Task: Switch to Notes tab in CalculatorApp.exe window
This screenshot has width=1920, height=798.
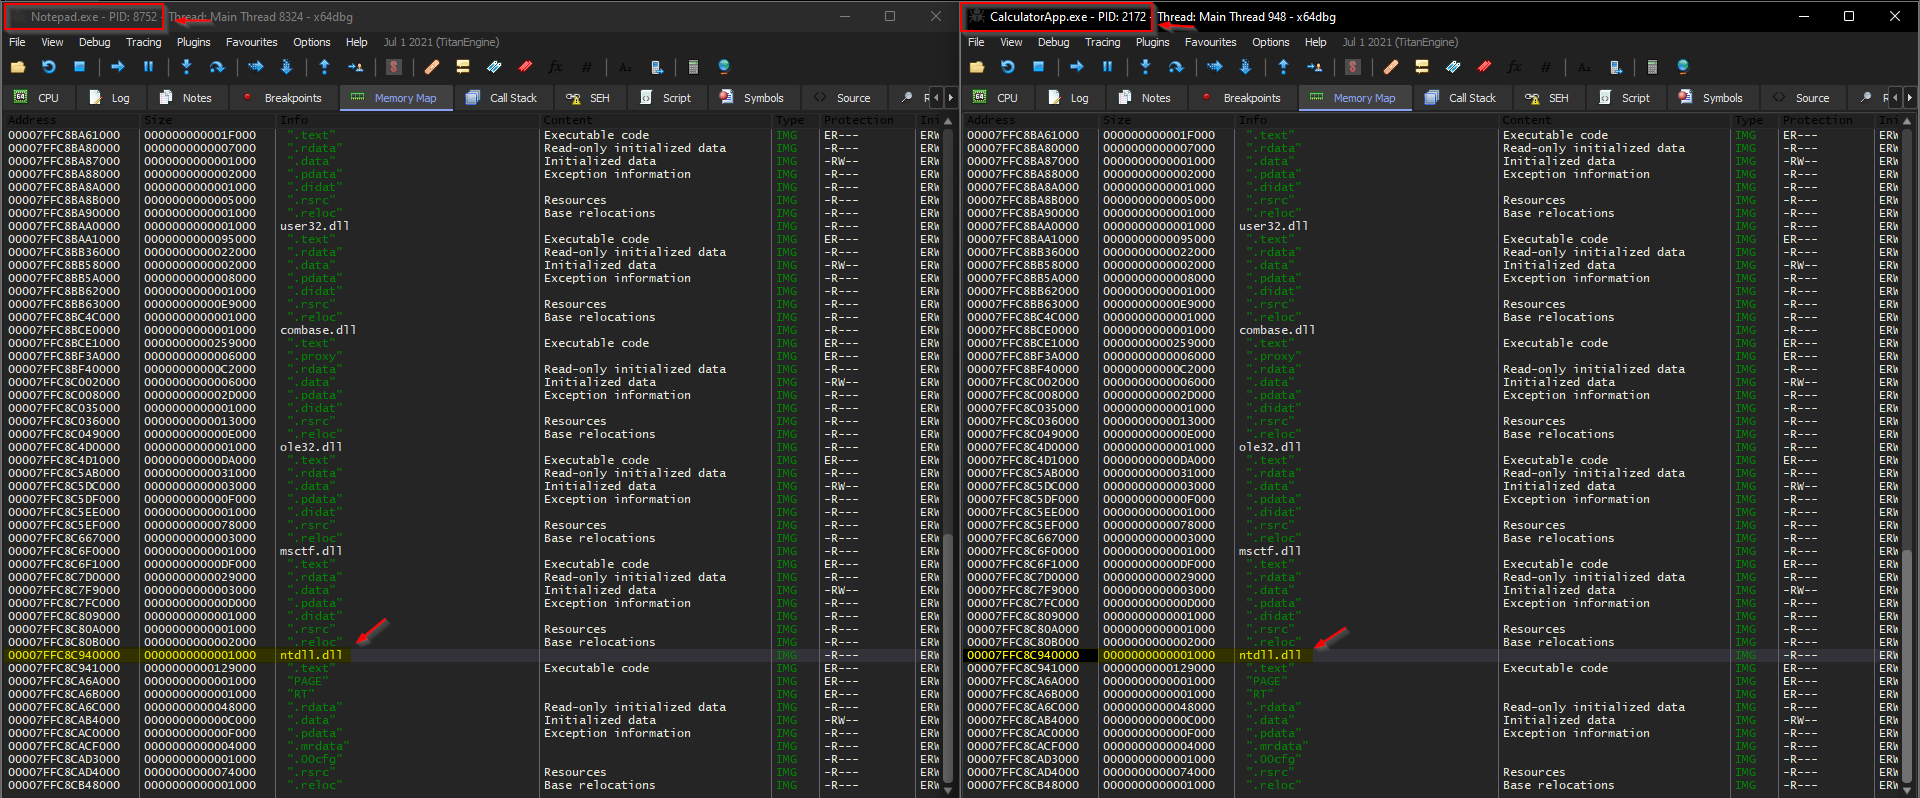Action: [x=1145, y=97]
